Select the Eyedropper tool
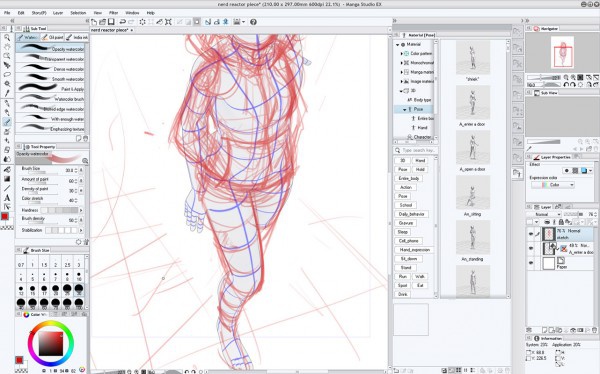The image size is (600, 374). point(7,93)
